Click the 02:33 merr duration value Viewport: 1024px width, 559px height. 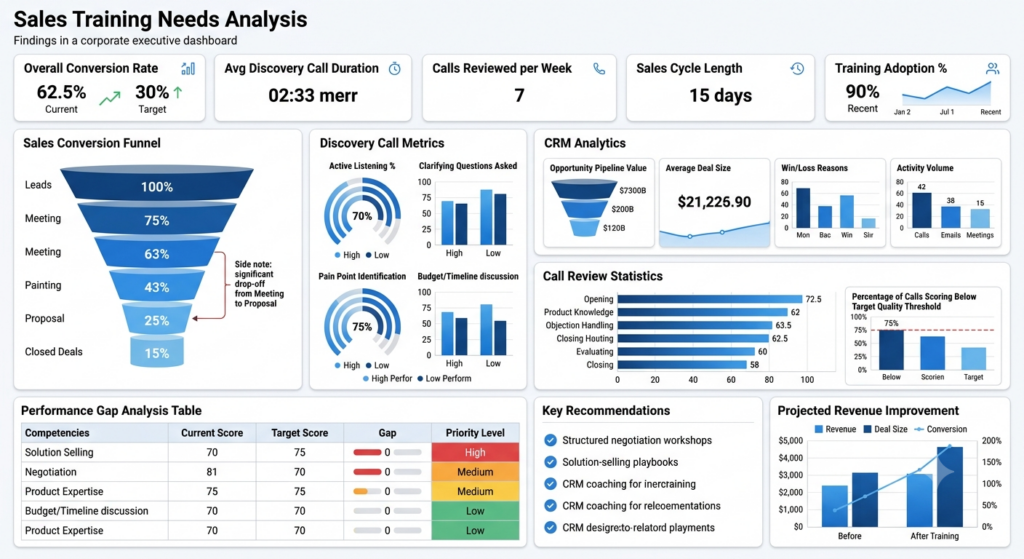(313, 95)
